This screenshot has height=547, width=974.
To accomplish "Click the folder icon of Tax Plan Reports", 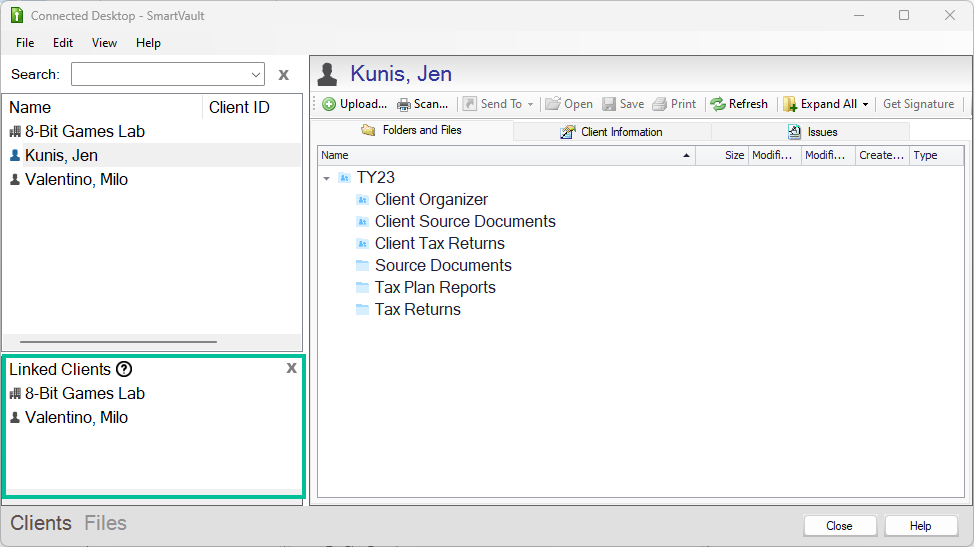I will tap(363, 287).
